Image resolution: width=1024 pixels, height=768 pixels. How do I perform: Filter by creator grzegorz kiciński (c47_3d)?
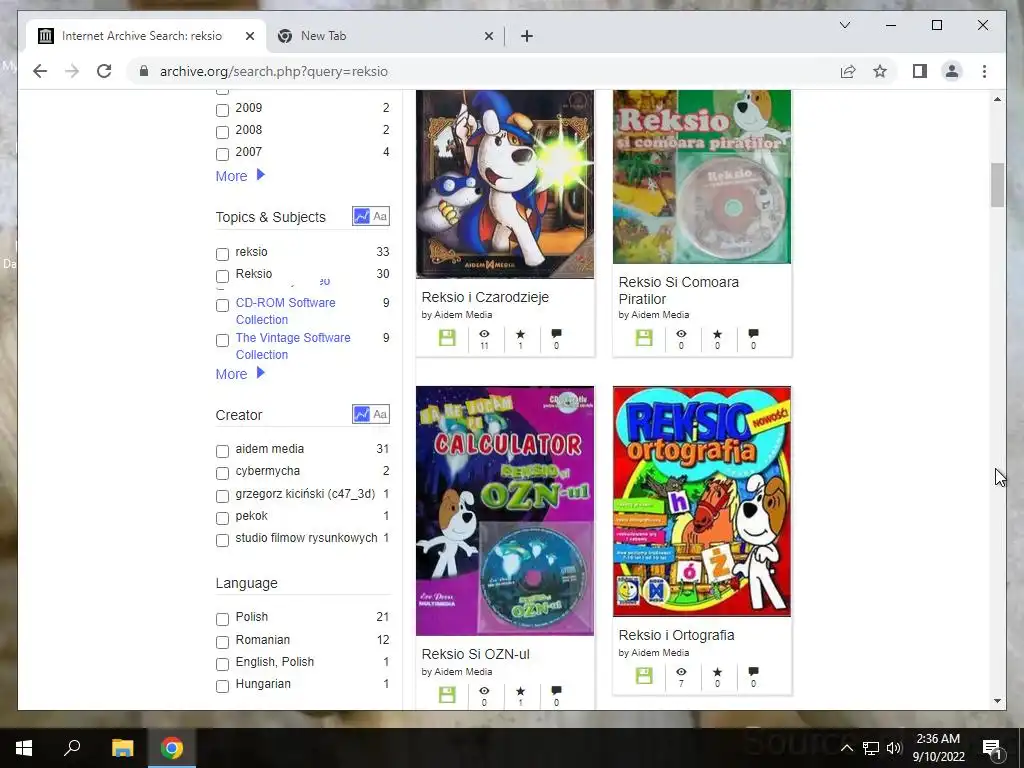coord(222,496)
